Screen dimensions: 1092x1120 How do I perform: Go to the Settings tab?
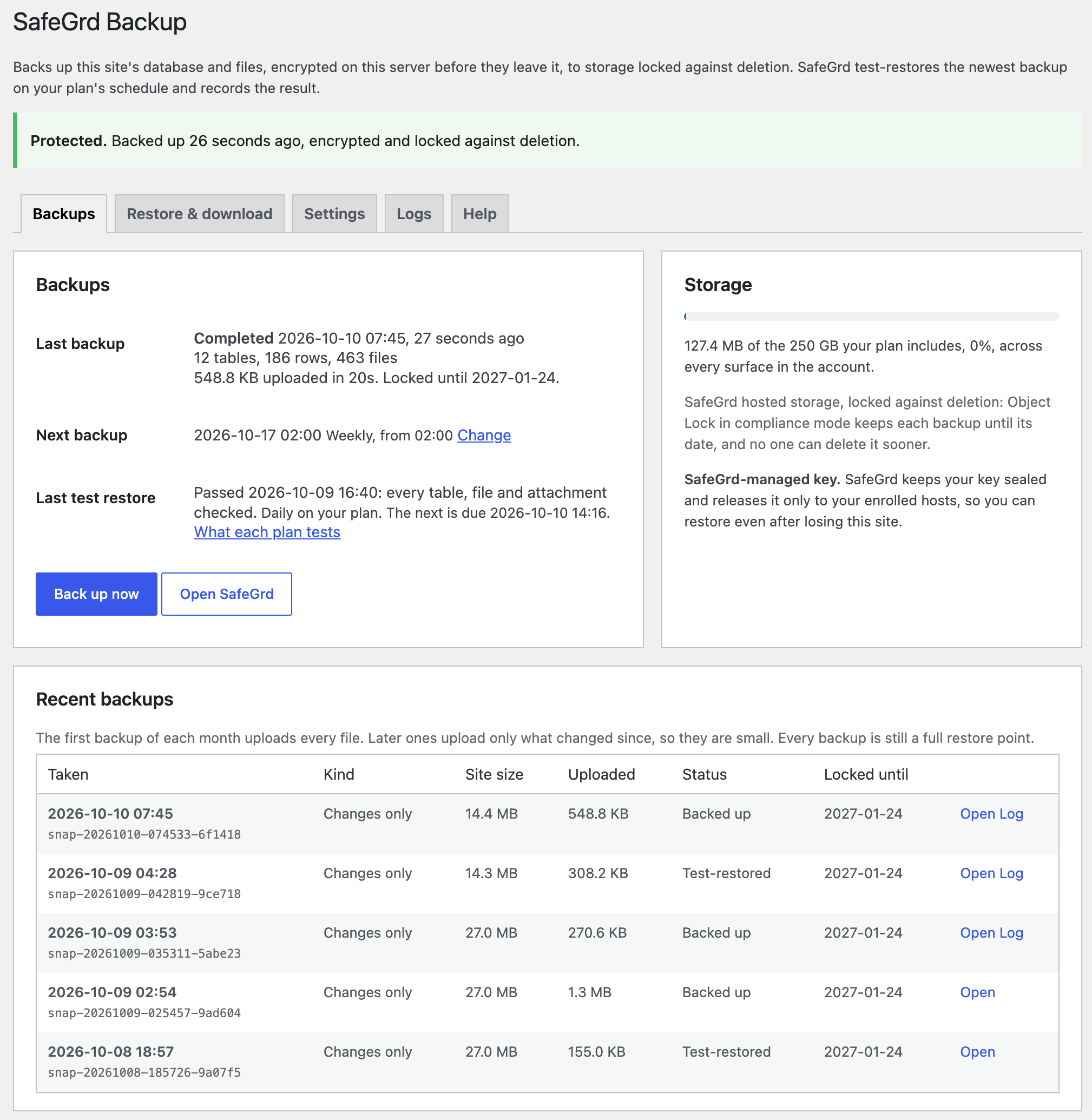pos(334,214)
